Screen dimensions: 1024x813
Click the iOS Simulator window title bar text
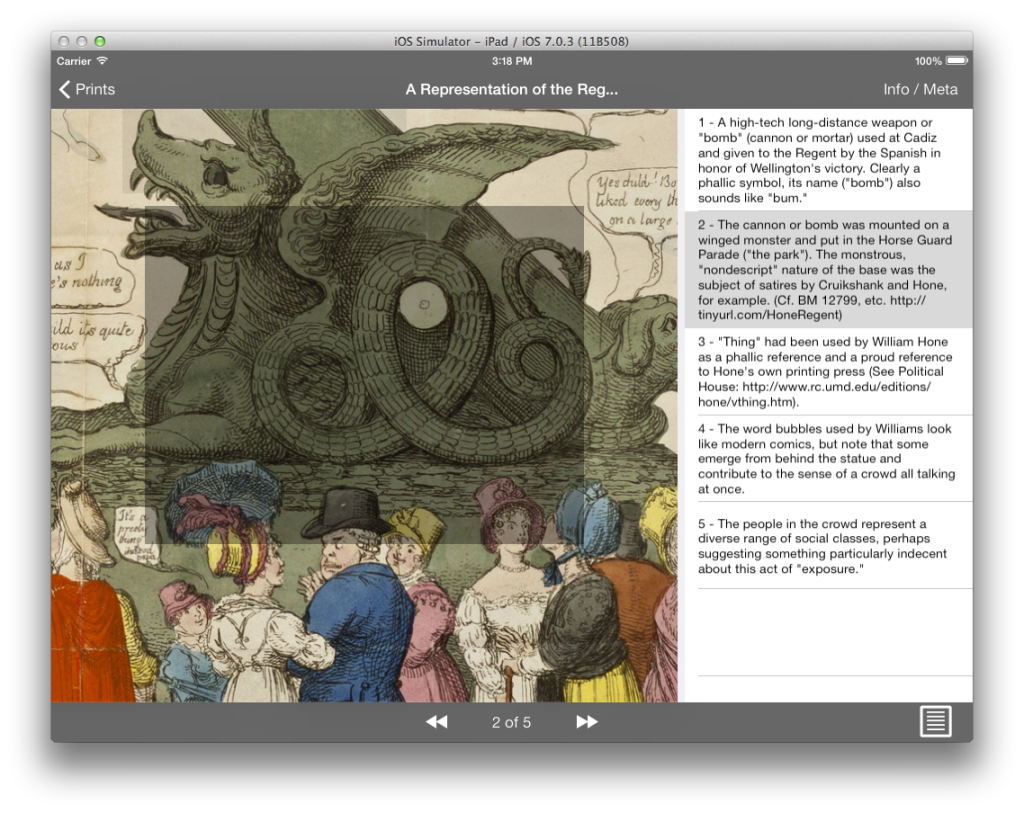pos(511,41)
